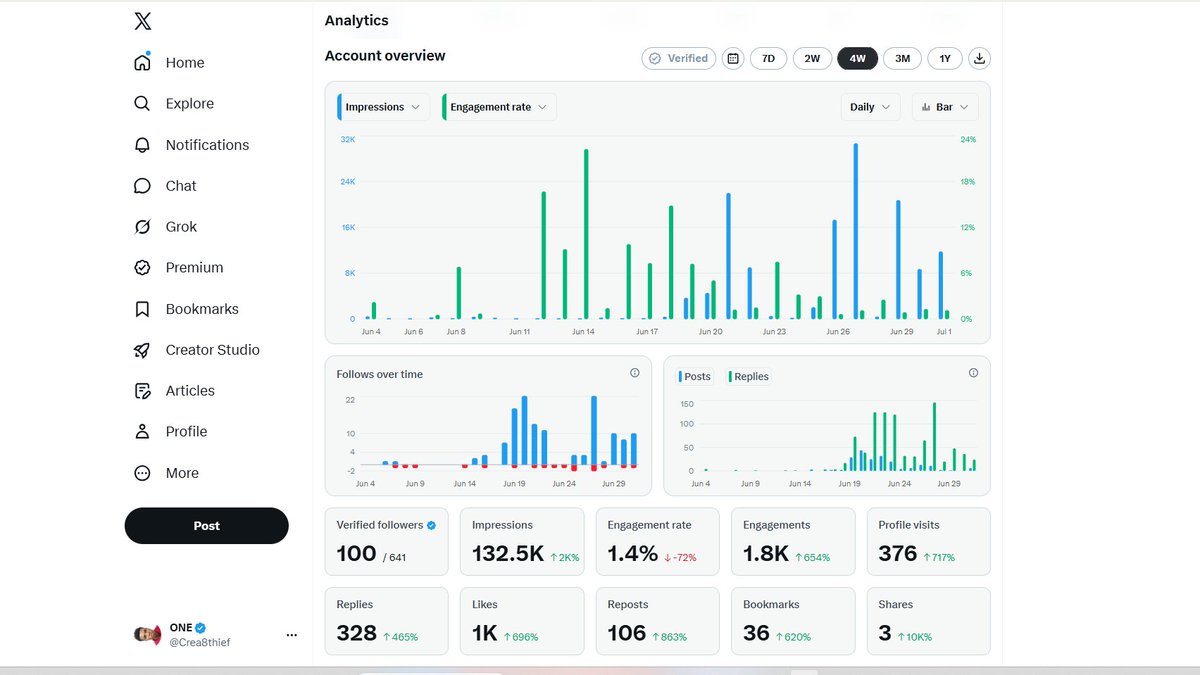Download analytics data icon
The height and width of the screenshot is (675, 1200).
(980, 58)
